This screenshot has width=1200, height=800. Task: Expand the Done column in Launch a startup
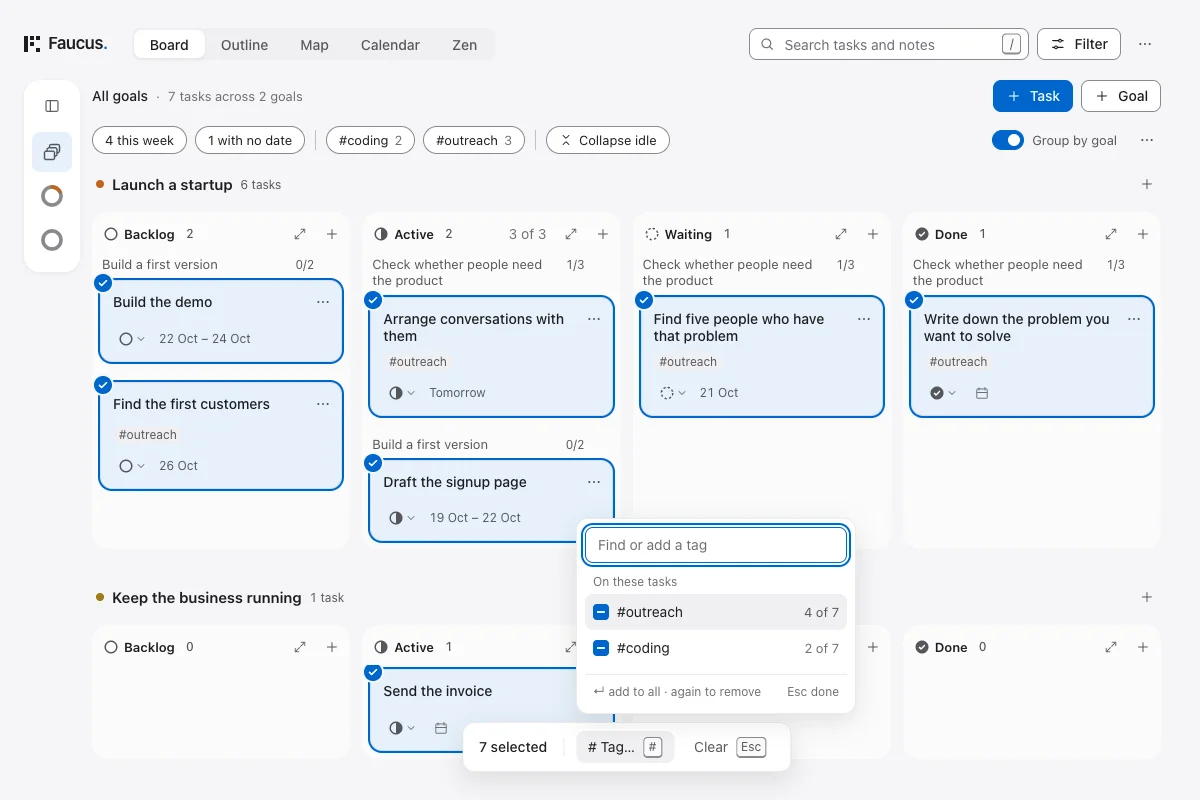point(1111,234)
